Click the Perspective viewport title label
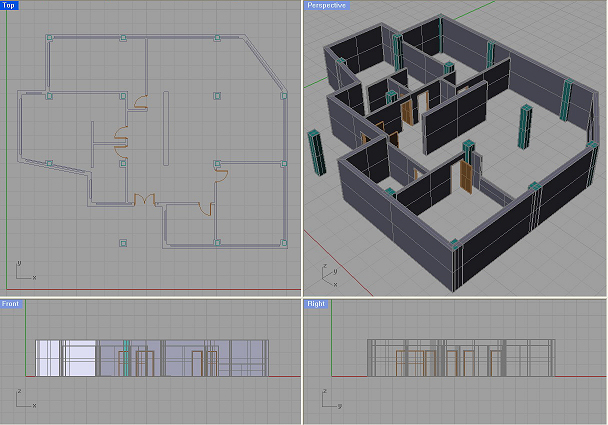The width and height of the screenshot is (608, 425). pos(326,5)
